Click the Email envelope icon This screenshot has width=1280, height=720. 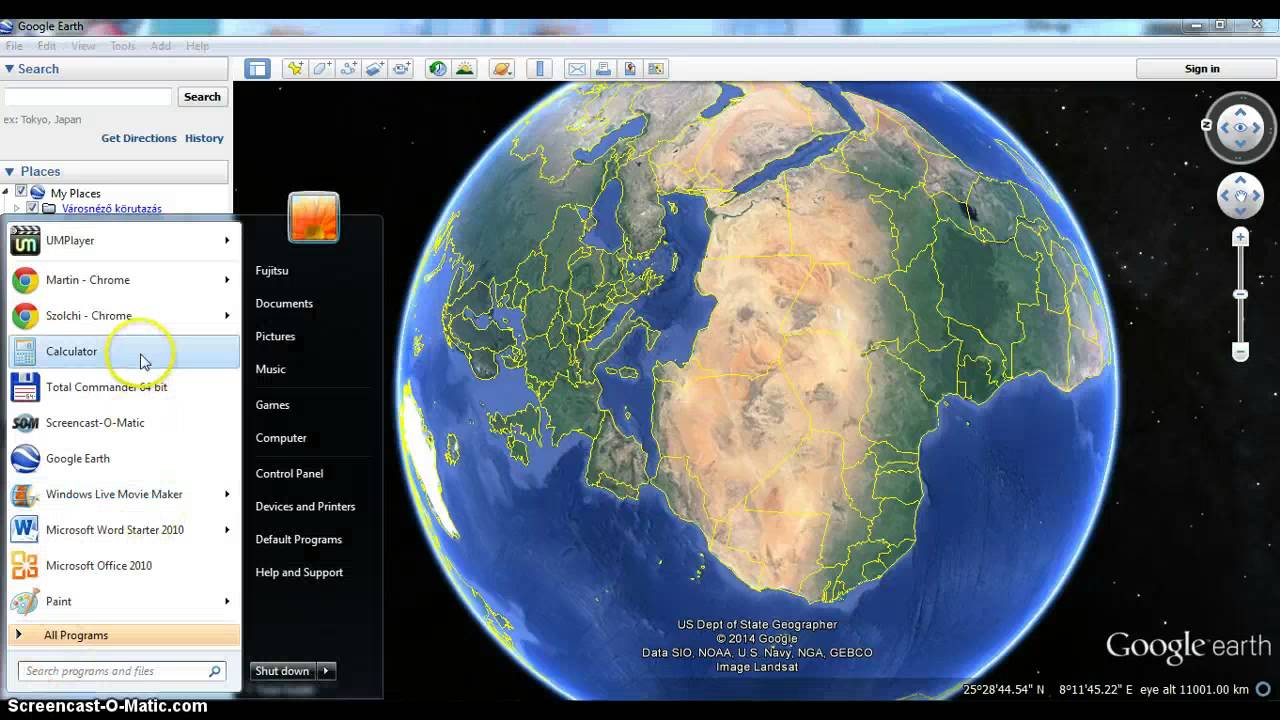point(577,69)
